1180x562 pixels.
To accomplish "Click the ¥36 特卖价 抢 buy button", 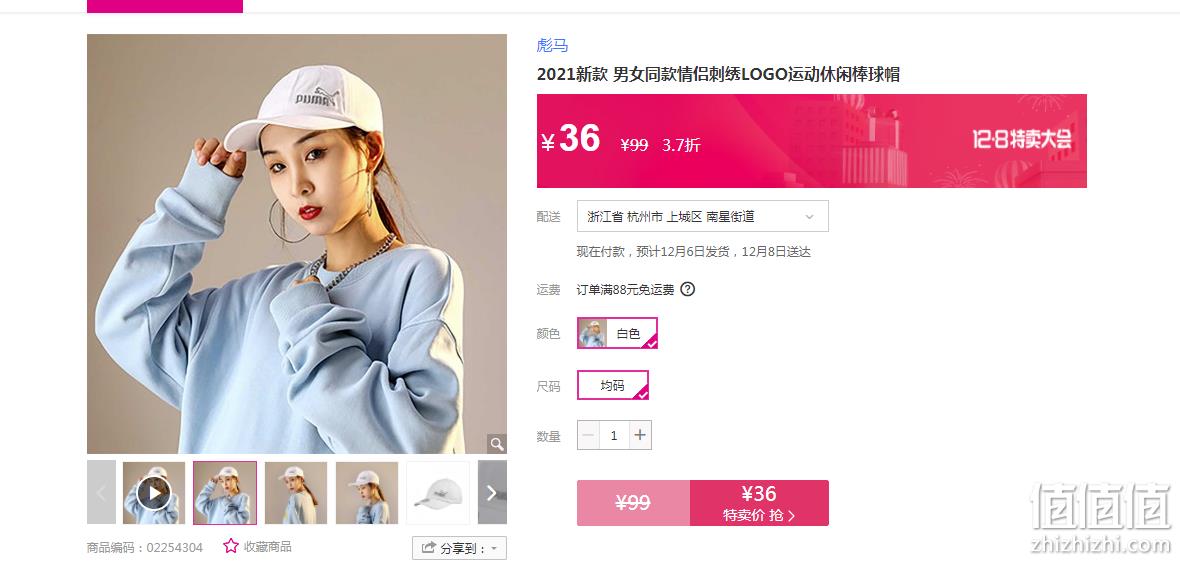I will 759,503.
